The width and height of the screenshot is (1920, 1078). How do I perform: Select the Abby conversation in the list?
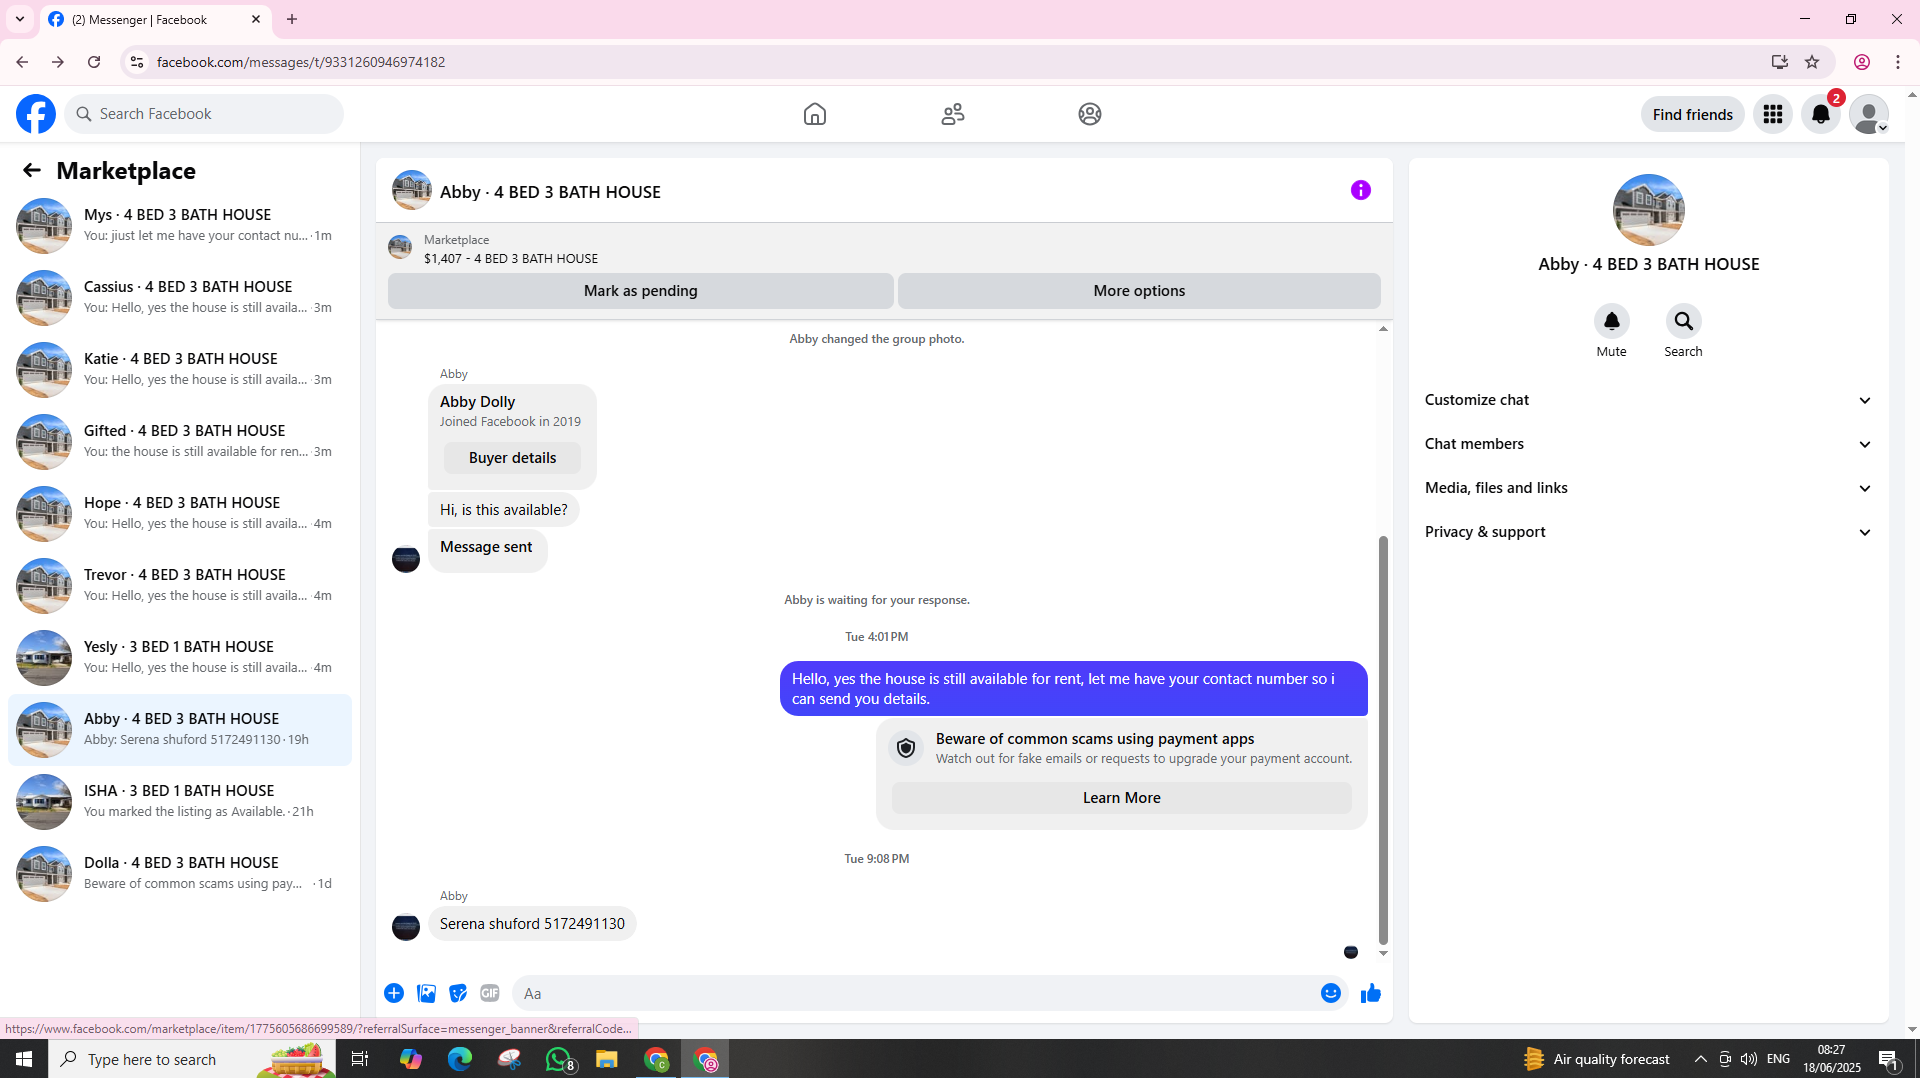180,729
